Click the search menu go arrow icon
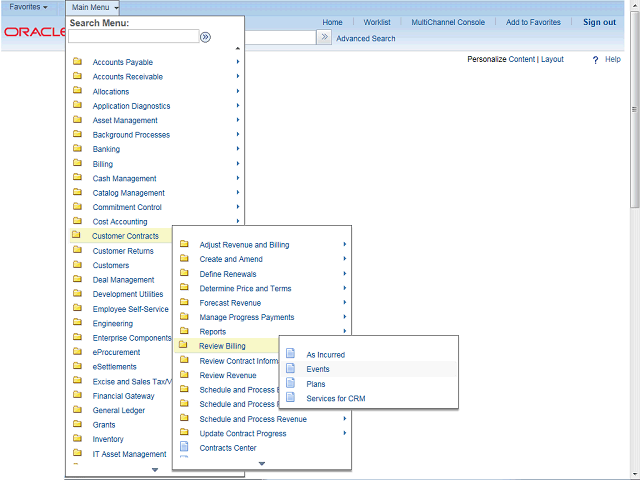The width and height of the screenshot is (640, 480). click(x=205, y=37)
